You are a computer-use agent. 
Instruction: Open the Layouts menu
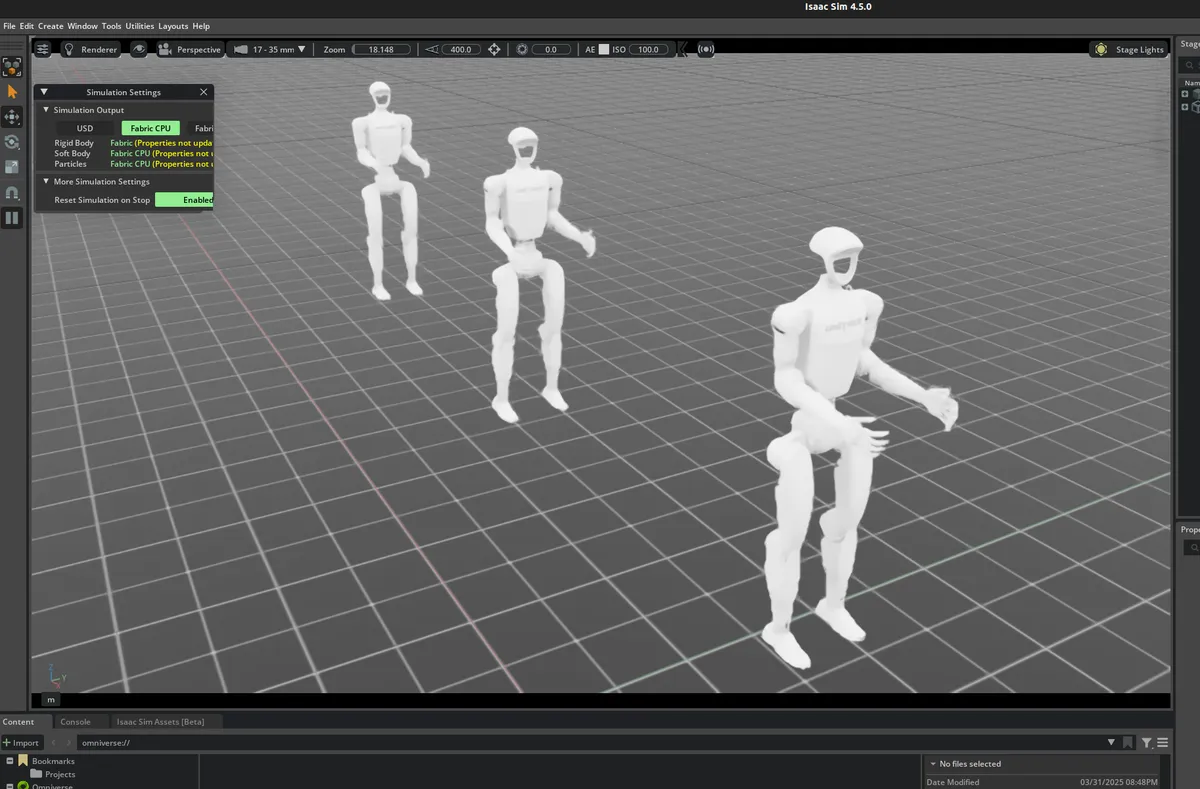(173, 26)
